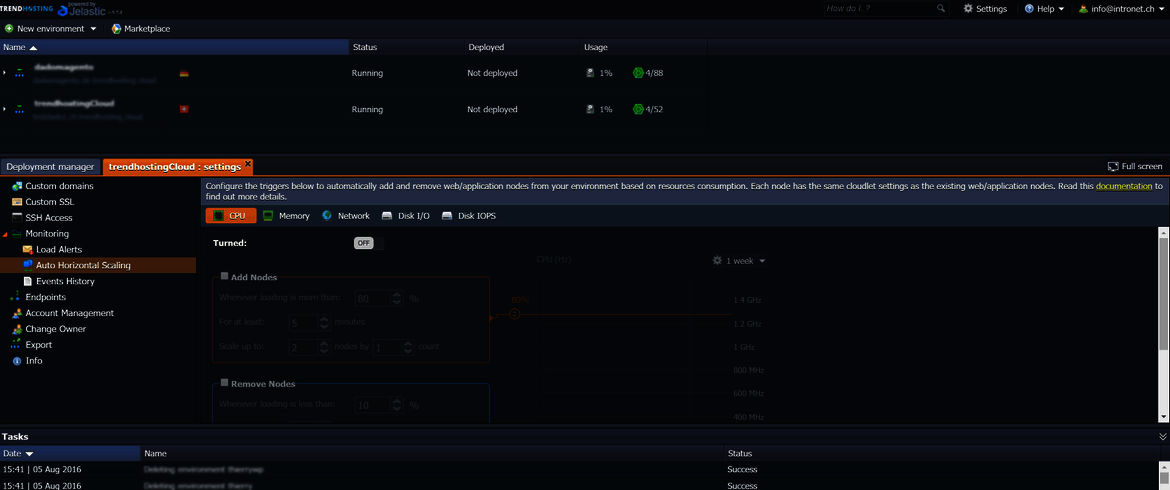Open the Help menu
Viewport: 1170px width, 490px height.
point(1045,8)
